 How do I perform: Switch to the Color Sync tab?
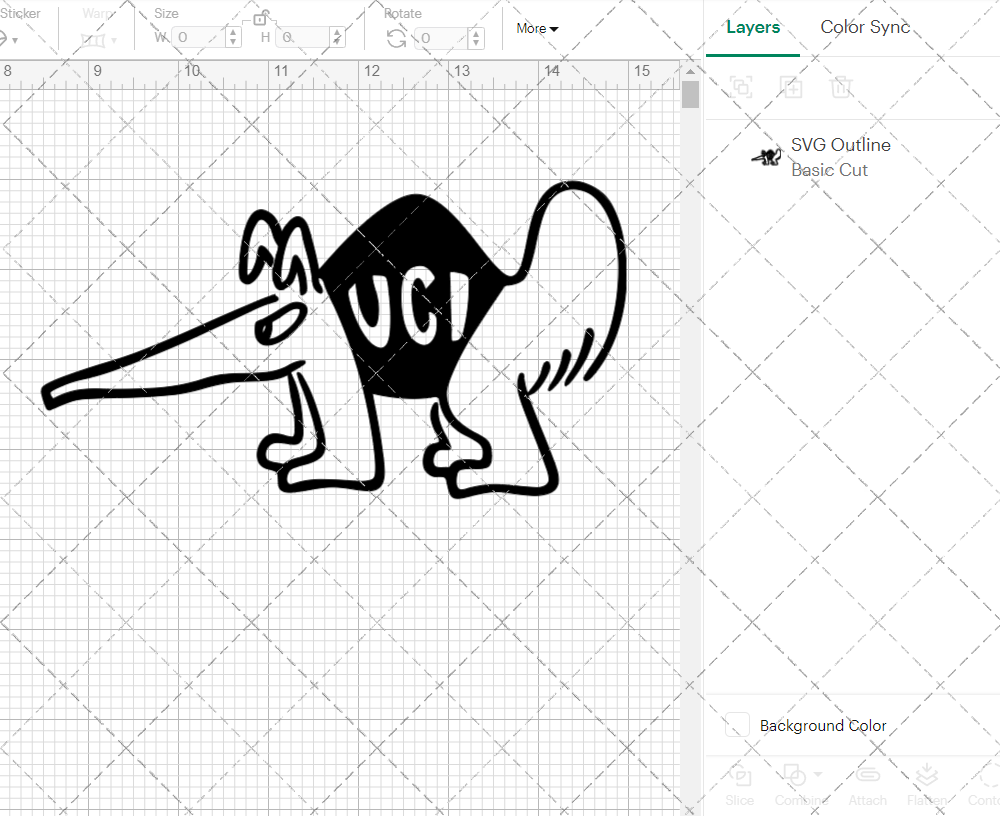click(x=865, y=27)
